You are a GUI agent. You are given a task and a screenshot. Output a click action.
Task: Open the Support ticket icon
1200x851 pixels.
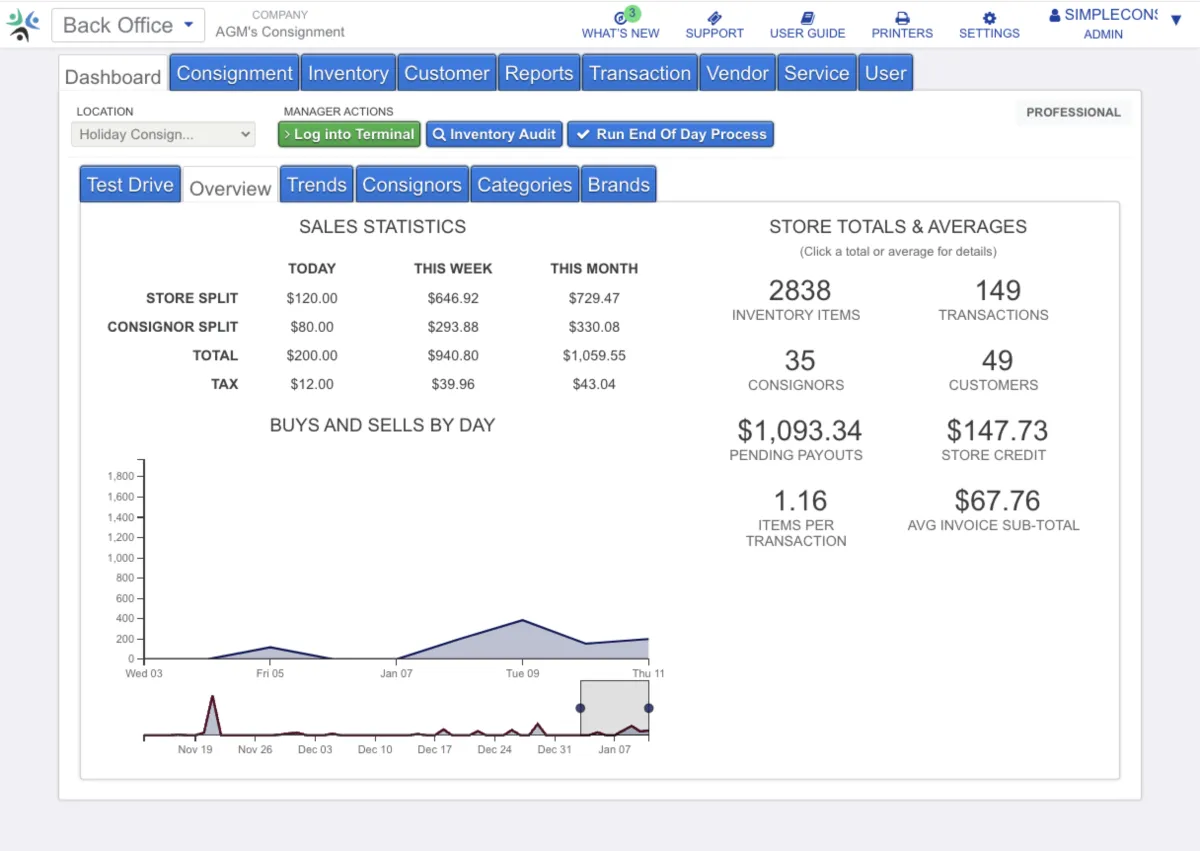(714, 17)
